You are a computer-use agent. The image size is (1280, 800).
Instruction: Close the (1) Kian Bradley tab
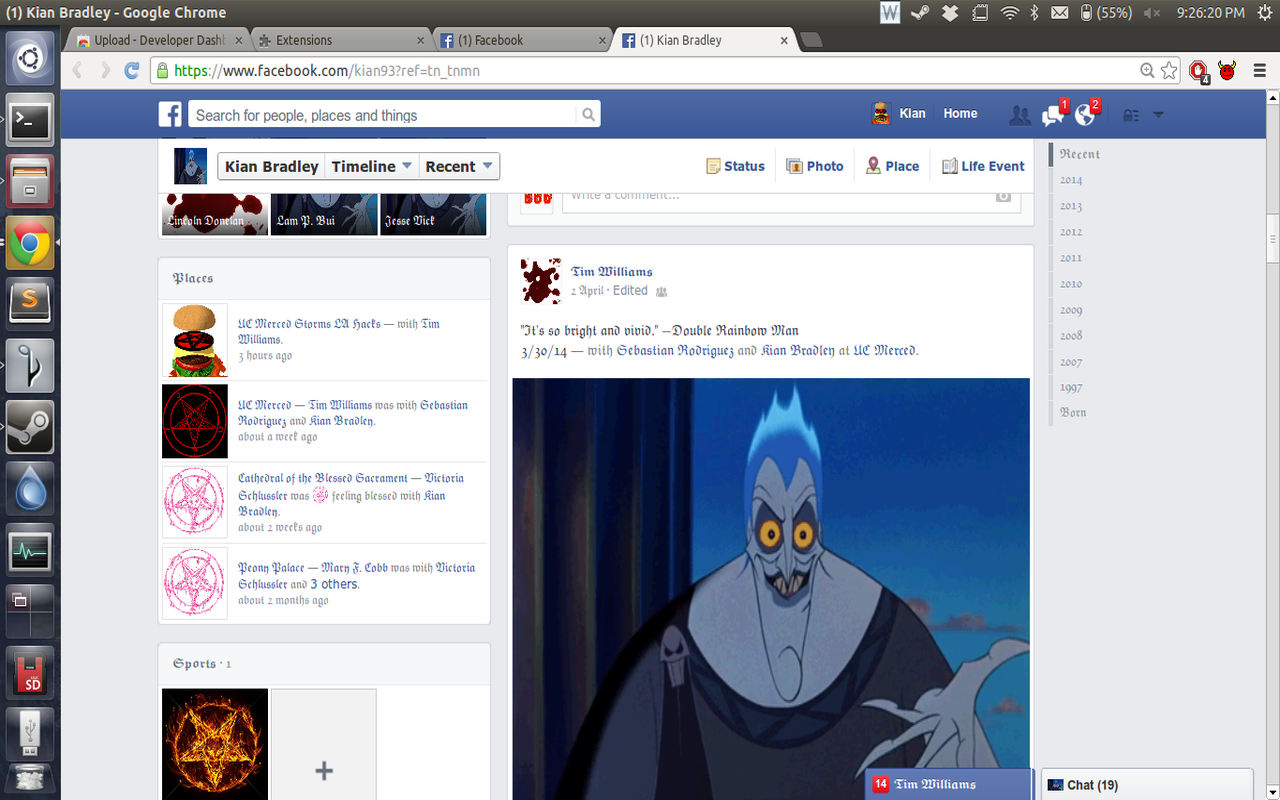click(x=783, y=41)
